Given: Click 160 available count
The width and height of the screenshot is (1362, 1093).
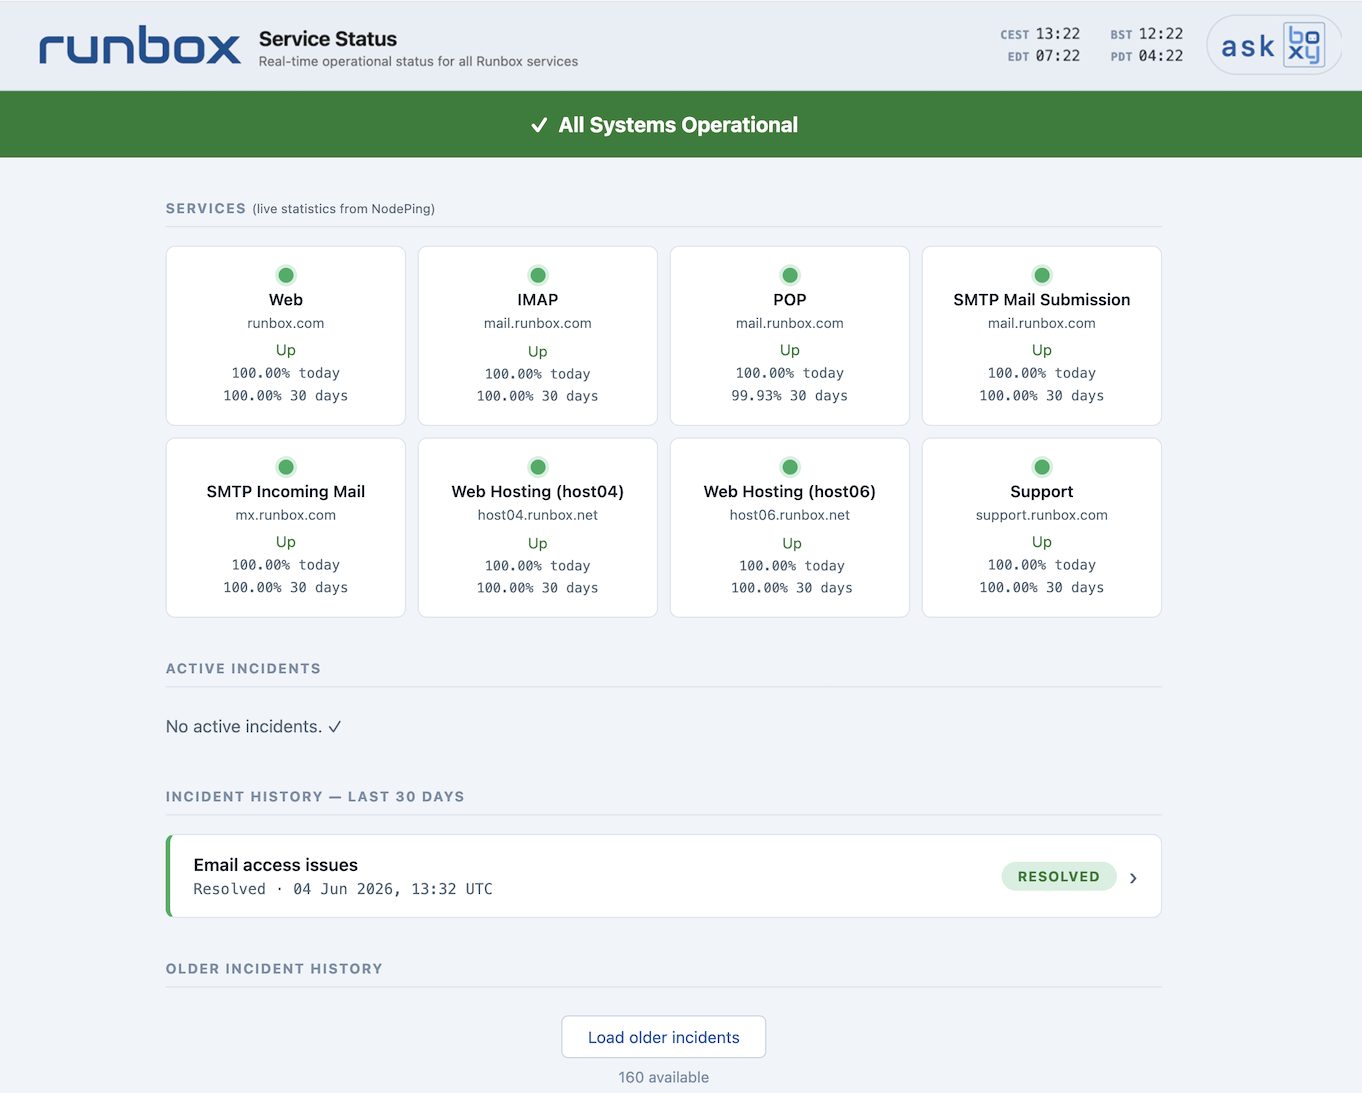Looking at the screenshot, I should coord(664,1077).
